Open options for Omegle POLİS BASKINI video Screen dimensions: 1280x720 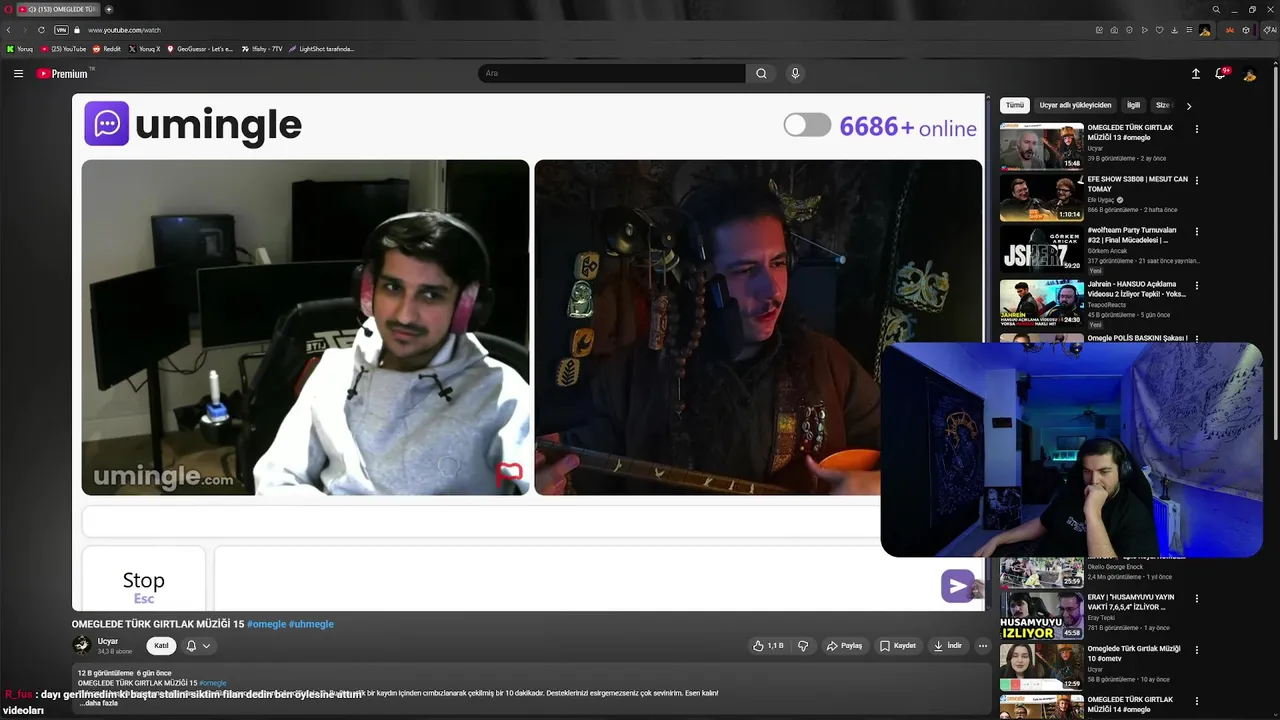tap(1196, 339)
